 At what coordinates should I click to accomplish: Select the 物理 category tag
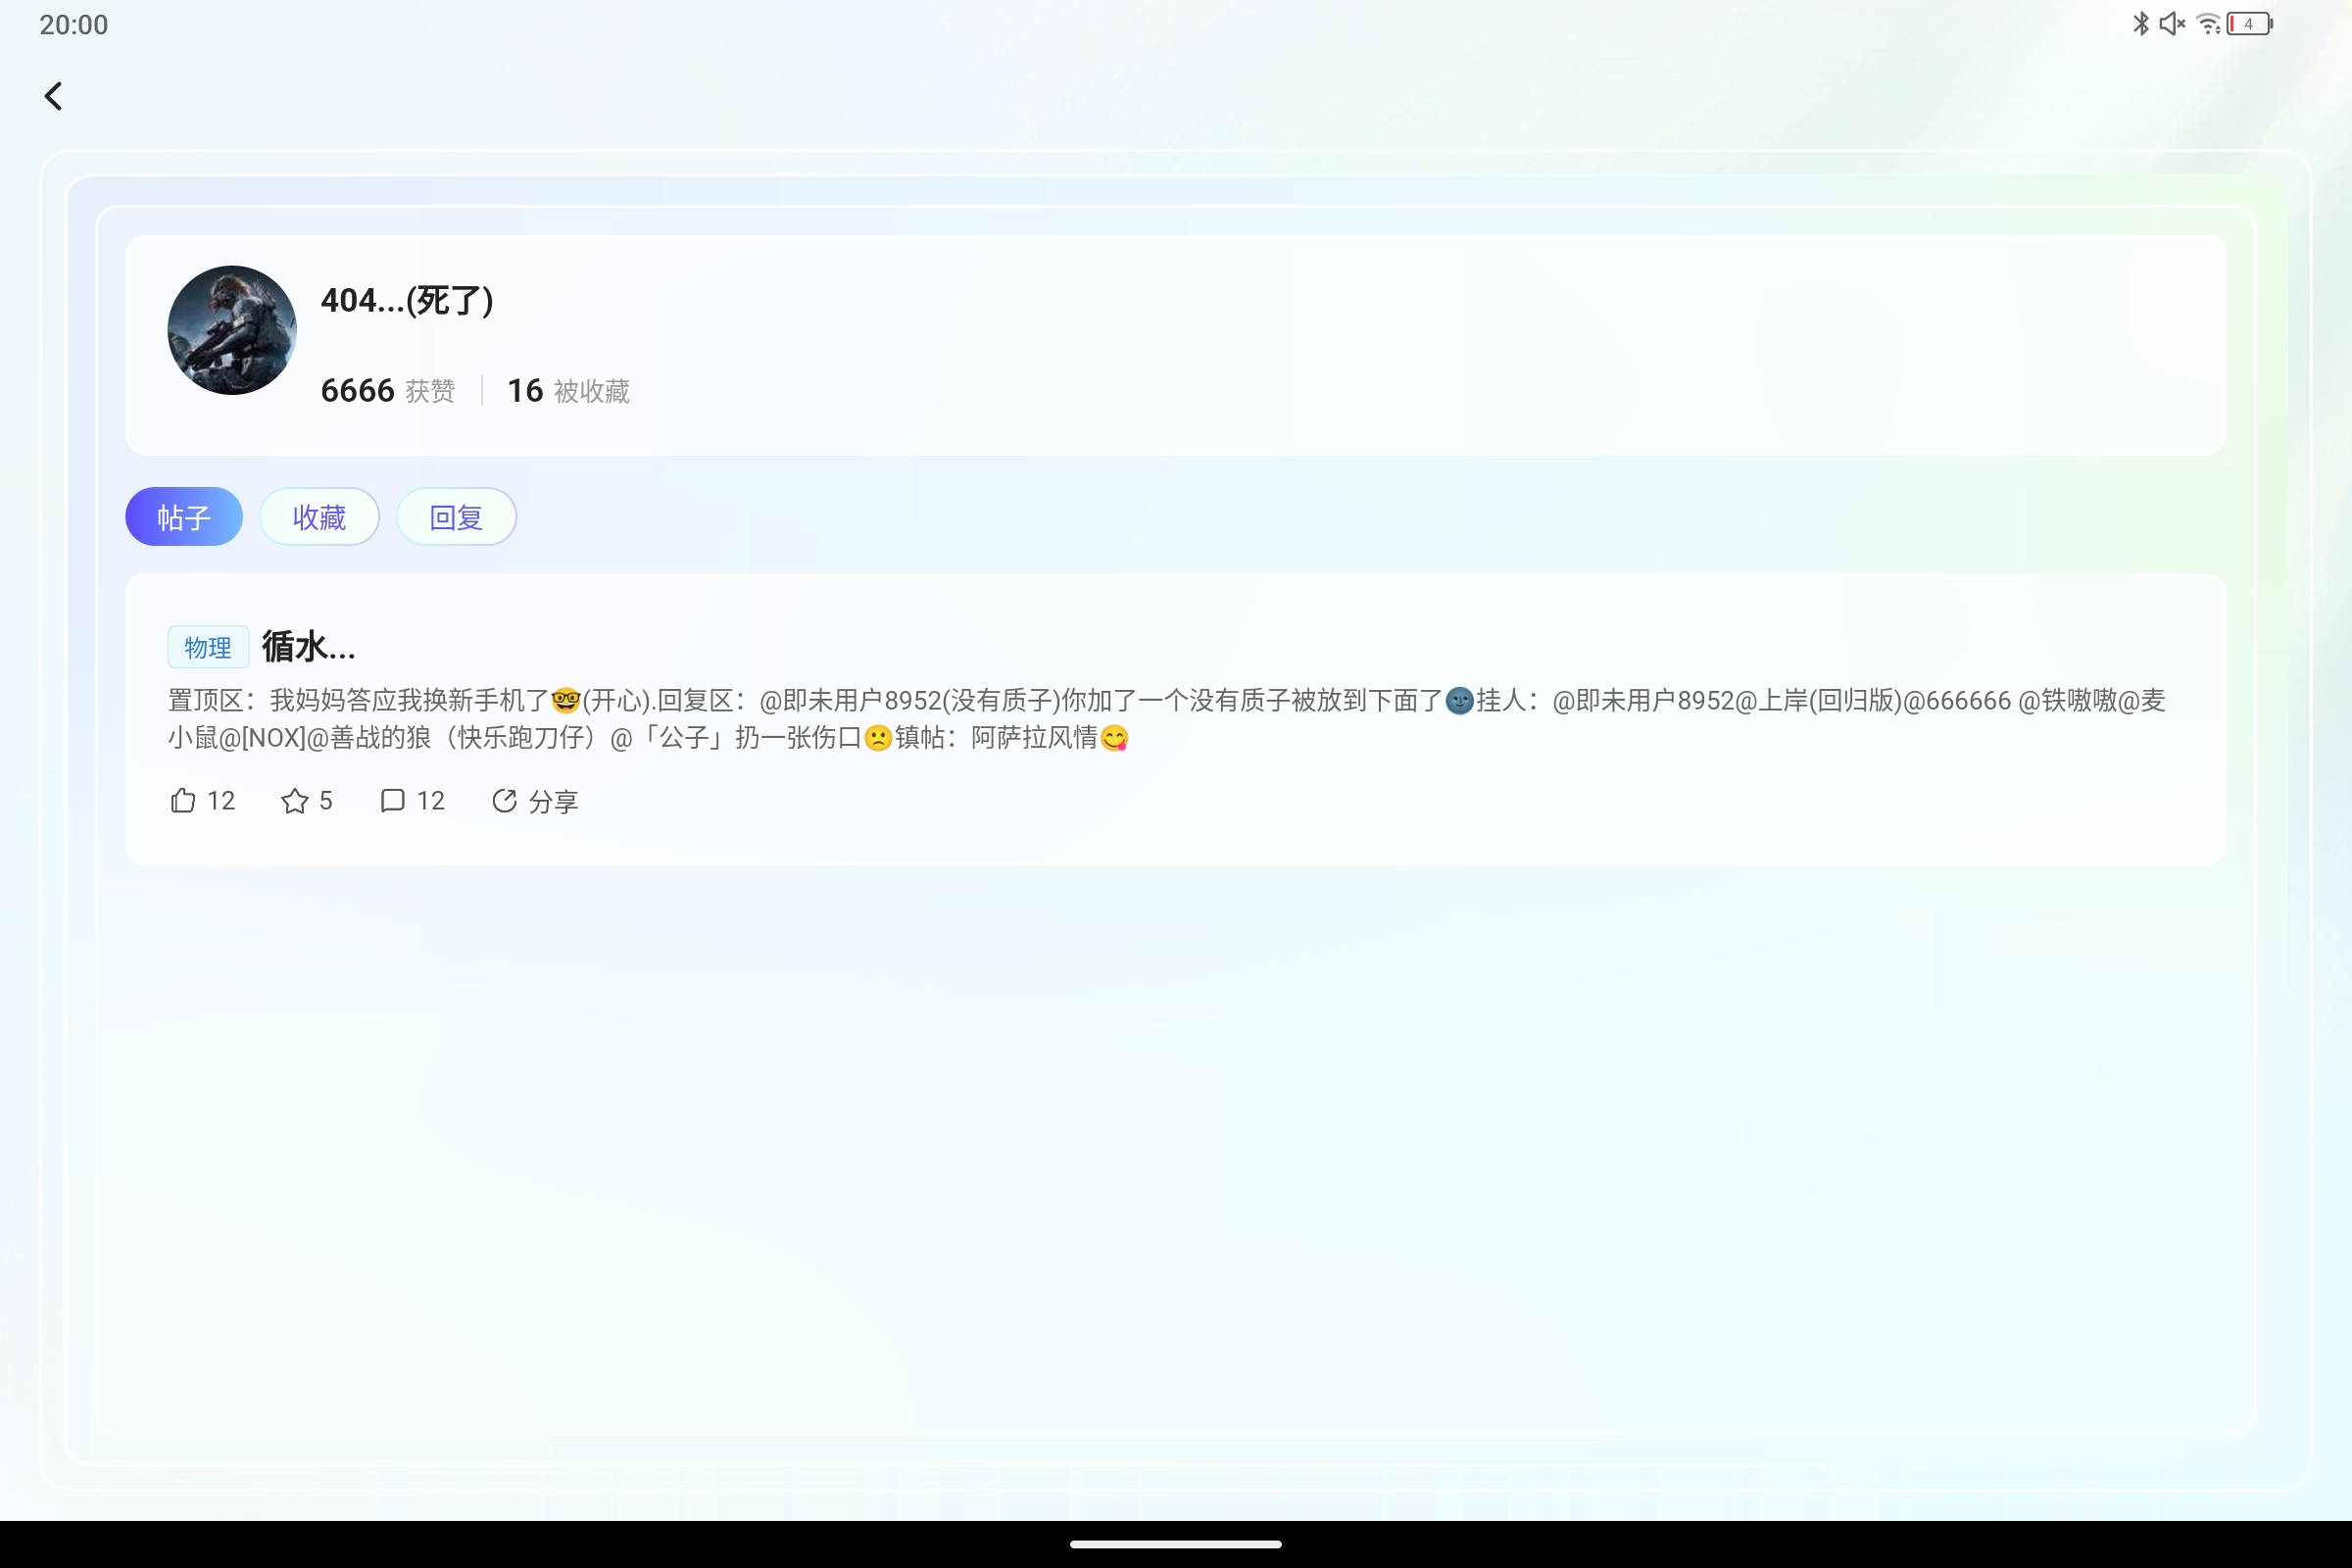click(208, 647)
